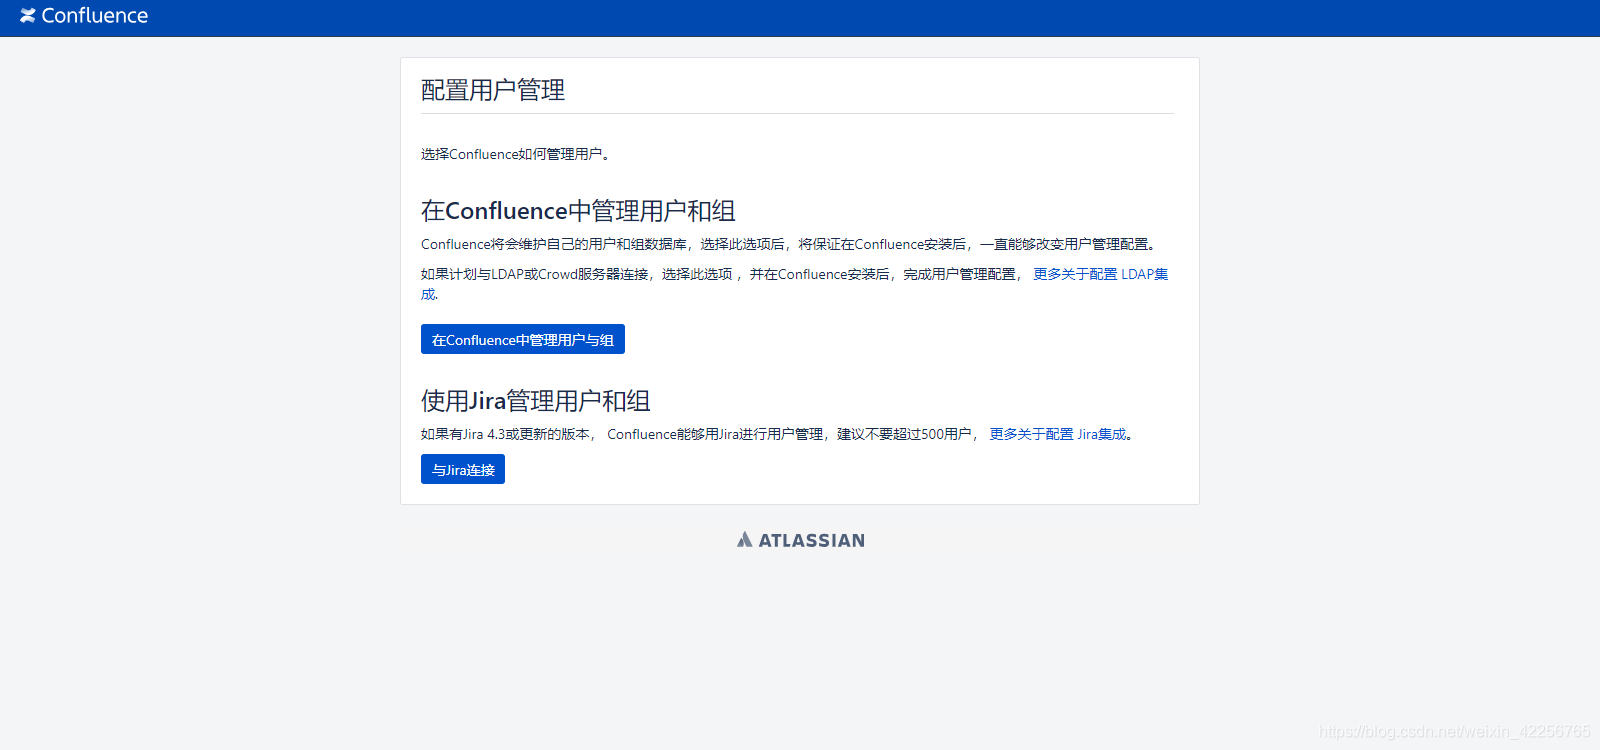The height and width of the screenshot is (750, 1600).
Task: Click text 选择Confluence如何管理用户。
Action: 518,154
